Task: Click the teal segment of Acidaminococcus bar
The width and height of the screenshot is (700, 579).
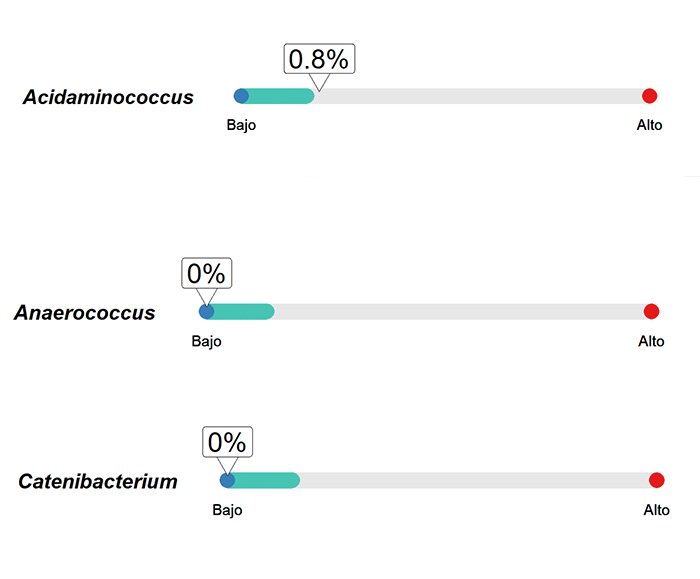Action: (x=281, y=96)
